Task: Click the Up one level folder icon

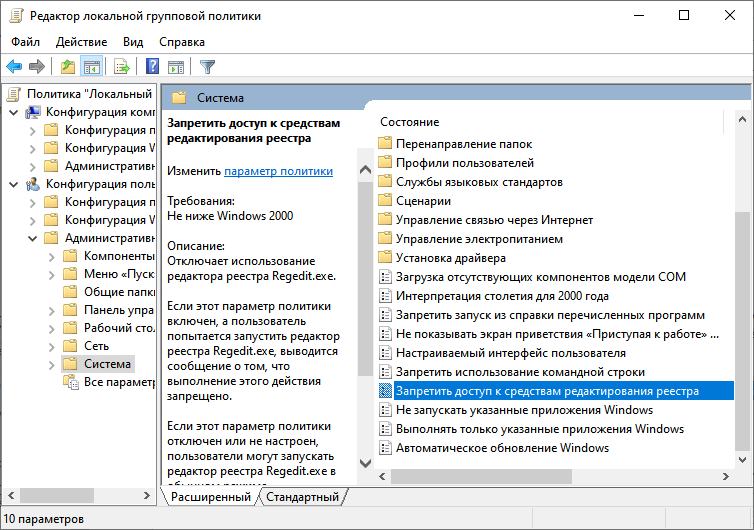Action: click(x=68, y=66)
